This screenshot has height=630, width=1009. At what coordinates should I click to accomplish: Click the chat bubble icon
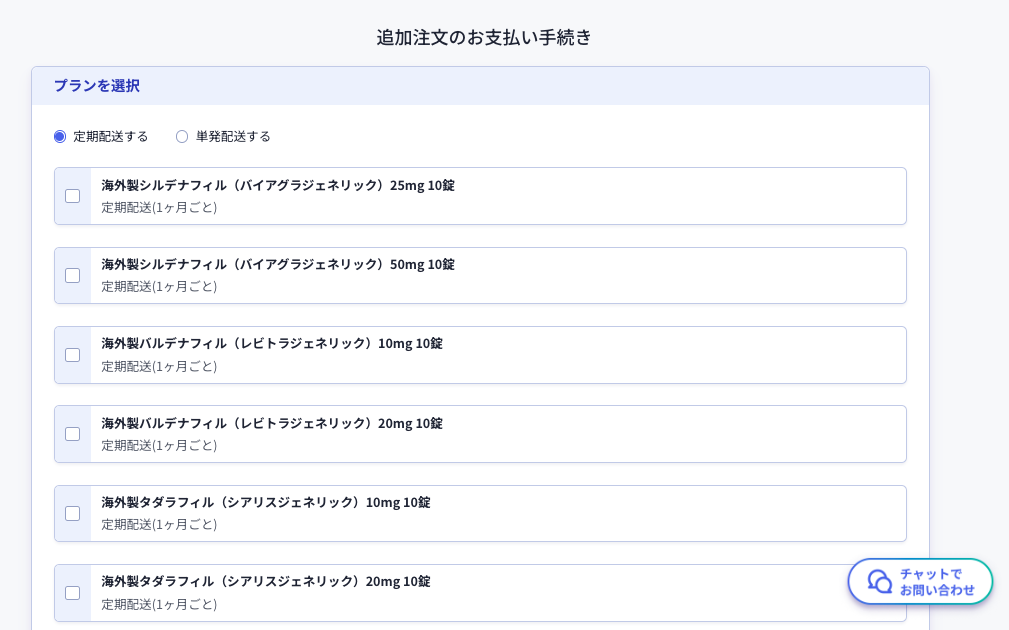pos(879,582)
